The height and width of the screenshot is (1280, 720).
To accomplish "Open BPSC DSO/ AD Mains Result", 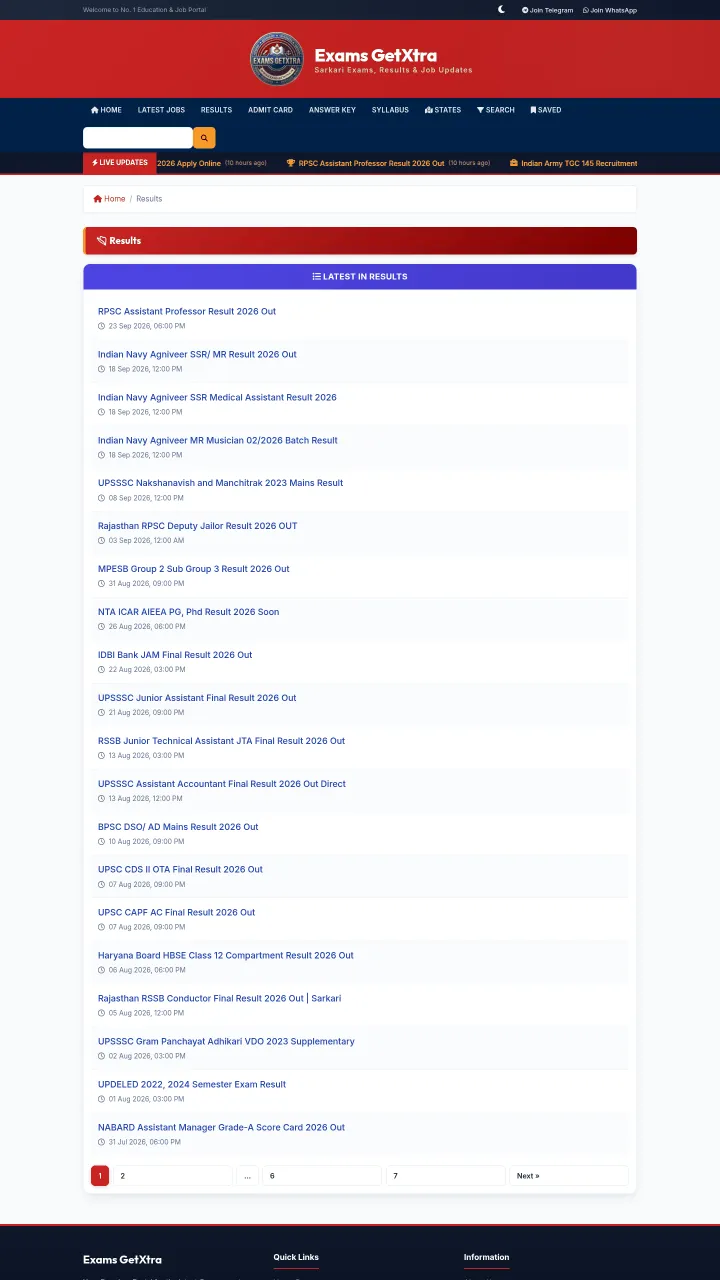I will (x=178, y=827).
